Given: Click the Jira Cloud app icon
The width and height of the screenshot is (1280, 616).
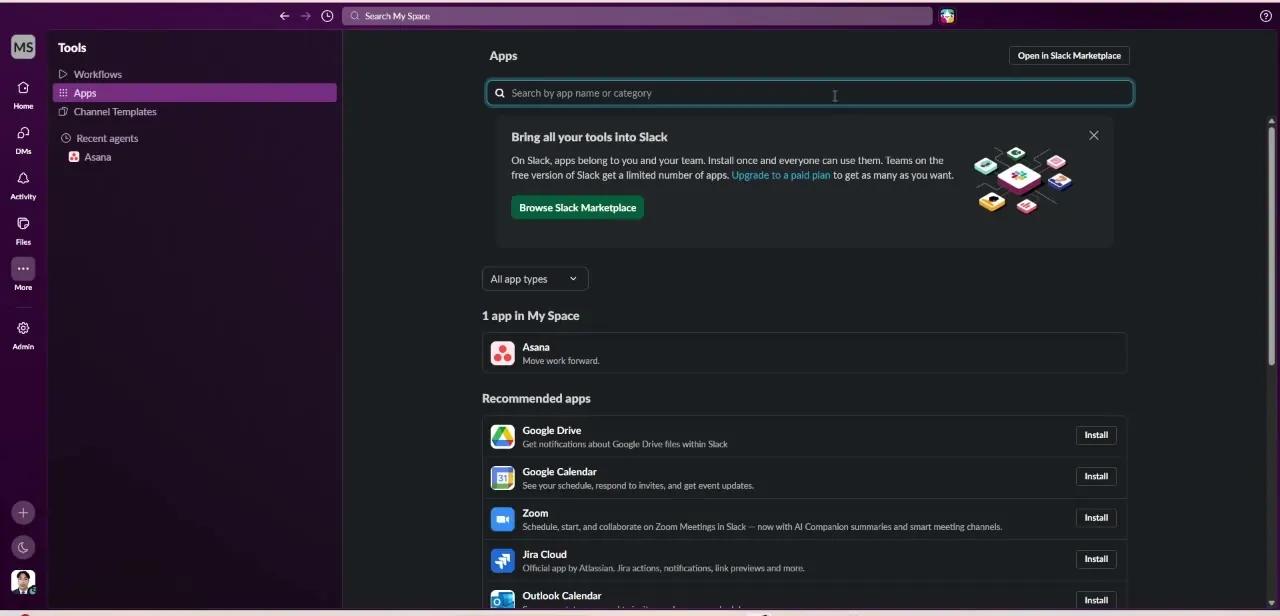Looking at the screenshot, I should (x=503, y=560).
